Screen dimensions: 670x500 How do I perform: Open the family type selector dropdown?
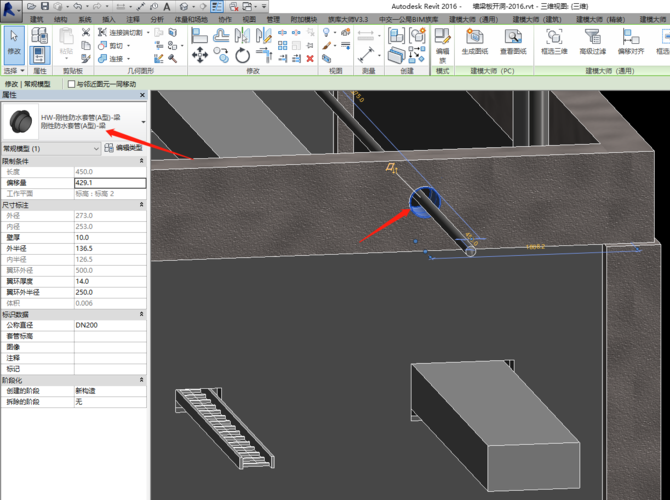[144, 122]
